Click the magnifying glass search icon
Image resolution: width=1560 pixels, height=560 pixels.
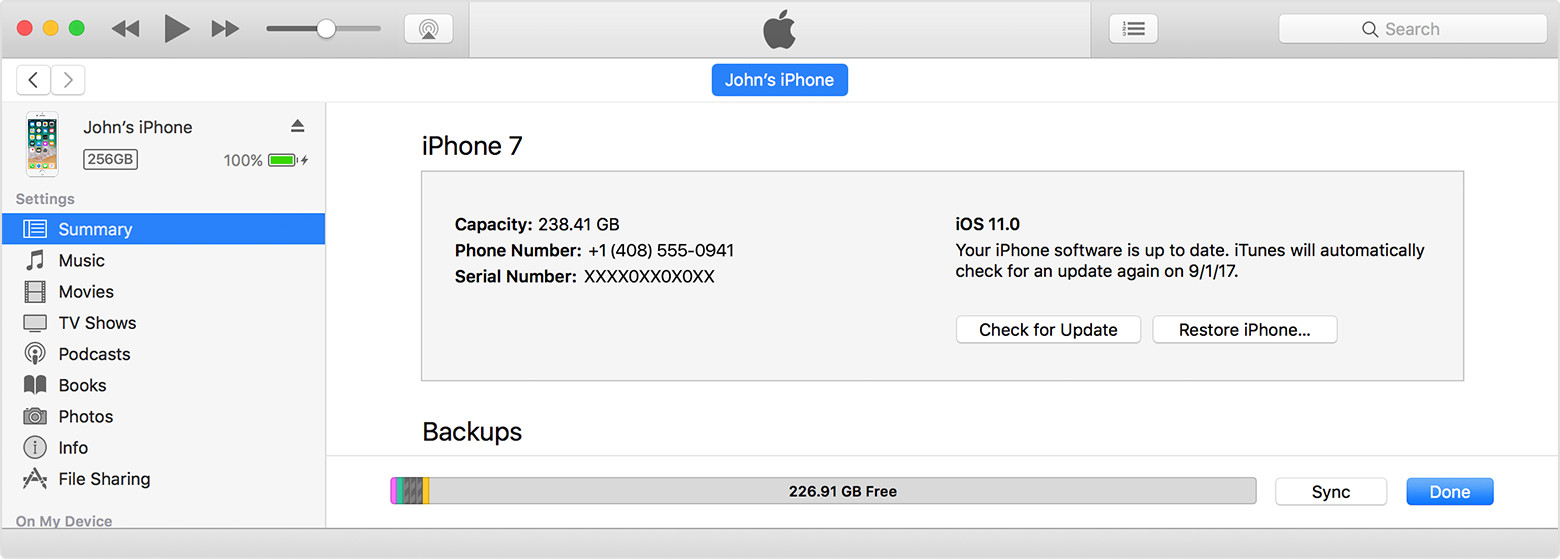tap(1370, 30)
